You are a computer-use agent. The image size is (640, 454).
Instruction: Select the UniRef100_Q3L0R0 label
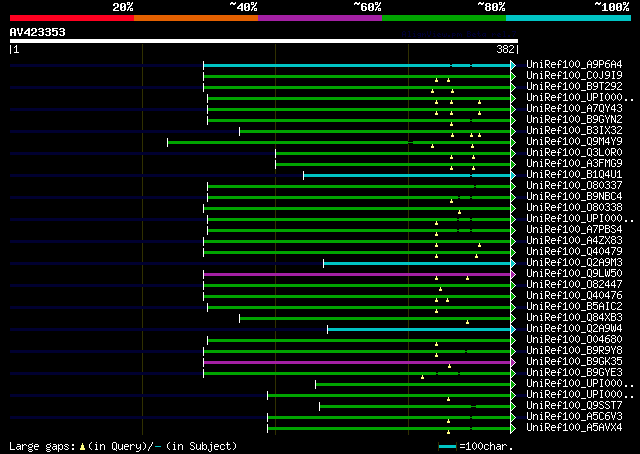pyautogui.click(x=574, y=153)
